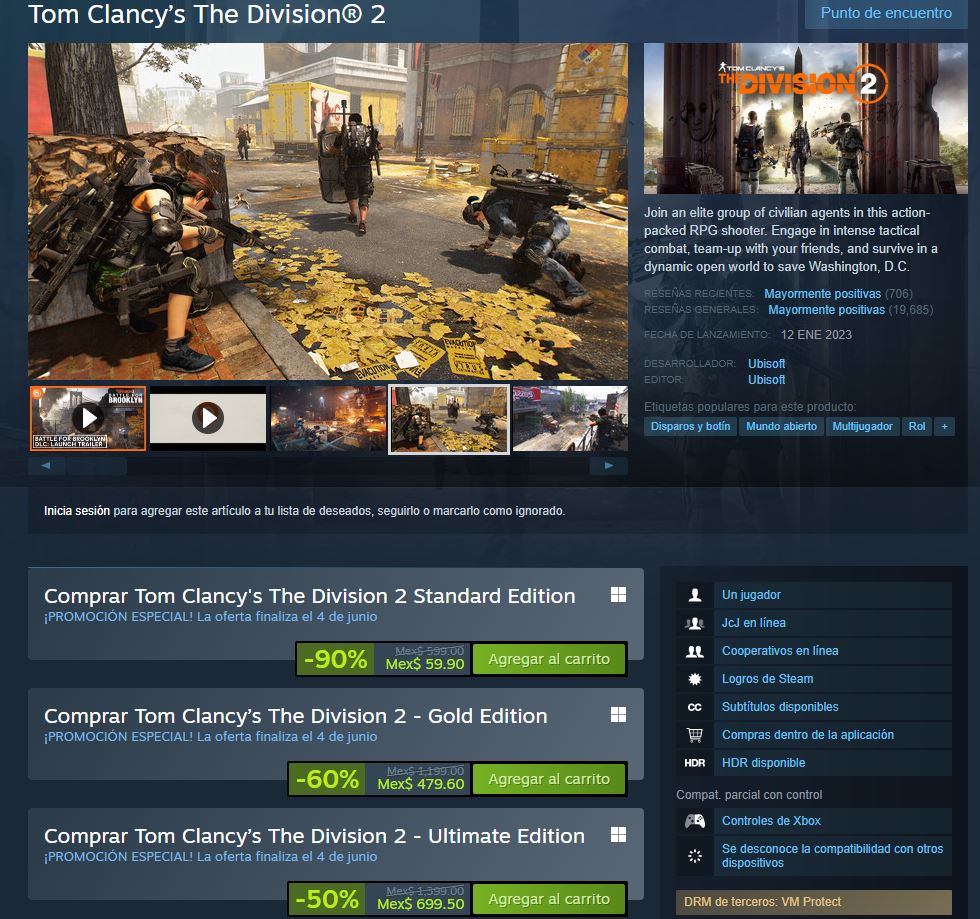Screen dimensions: 980x919
Task: Click the DRM de terceros: VM Protect notice
Action: click(814, 901)
